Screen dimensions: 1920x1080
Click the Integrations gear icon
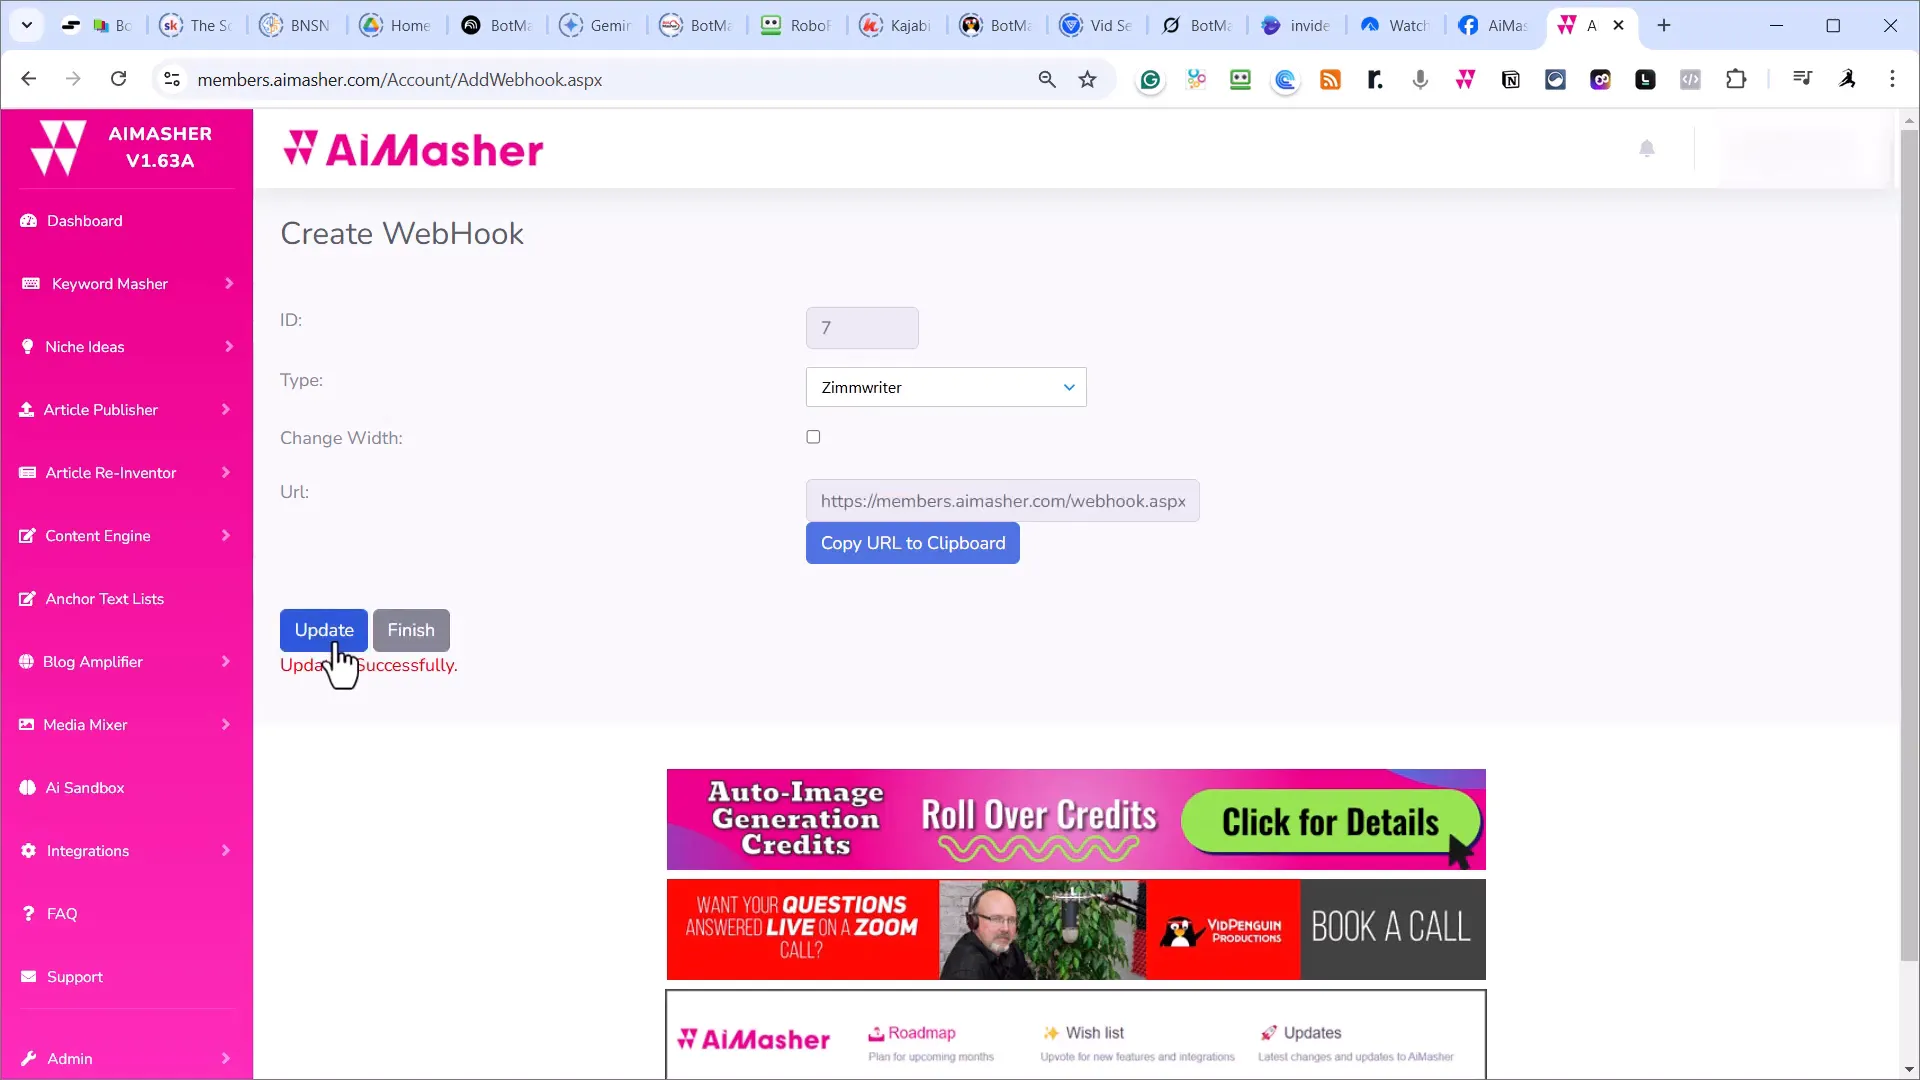click(x=28, y=851)
